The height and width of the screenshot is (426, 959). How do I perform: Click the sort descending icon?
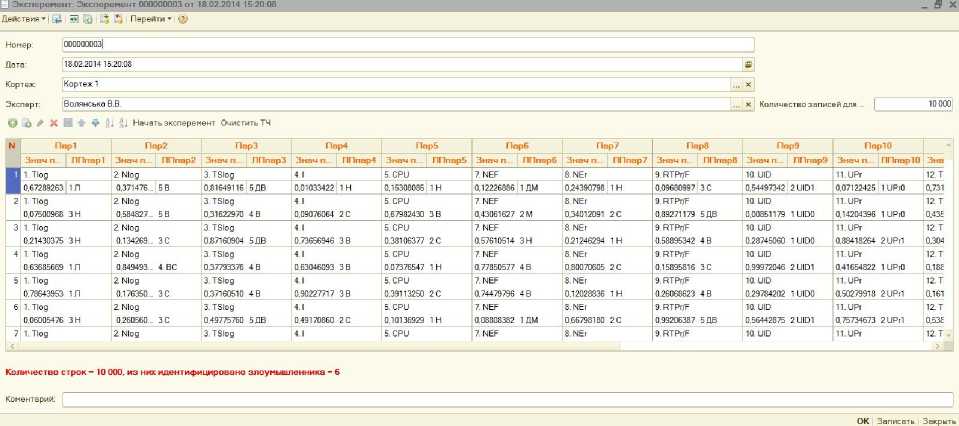[x=123, y=123]
